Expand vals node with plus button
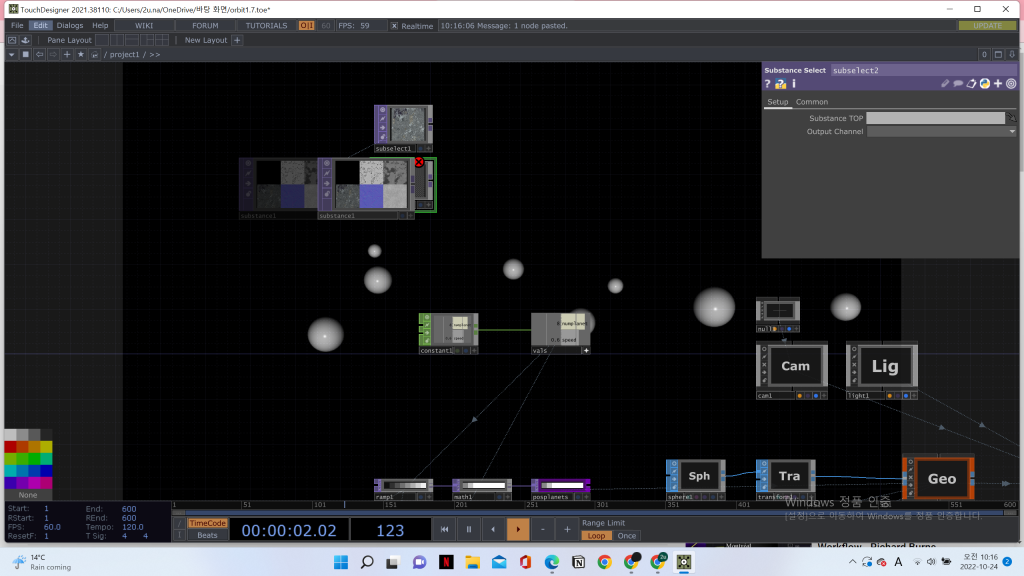1024x576 pixels. click(x=586, y=351)
